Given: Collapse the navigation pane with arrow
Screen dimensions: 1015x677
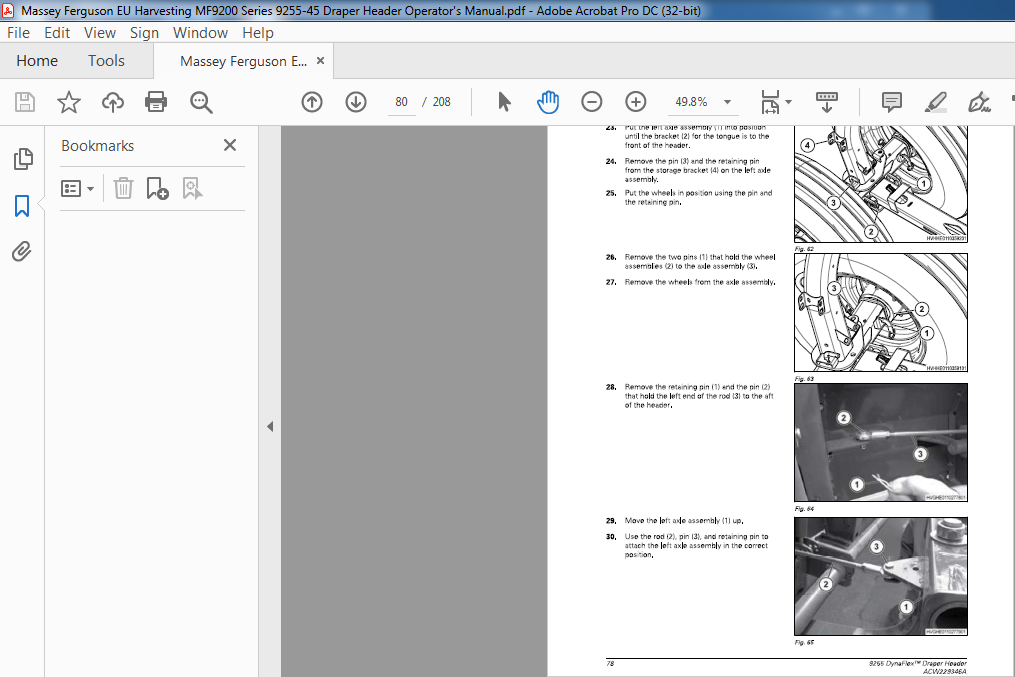Looking at the screenshot, I should point(270,427).
